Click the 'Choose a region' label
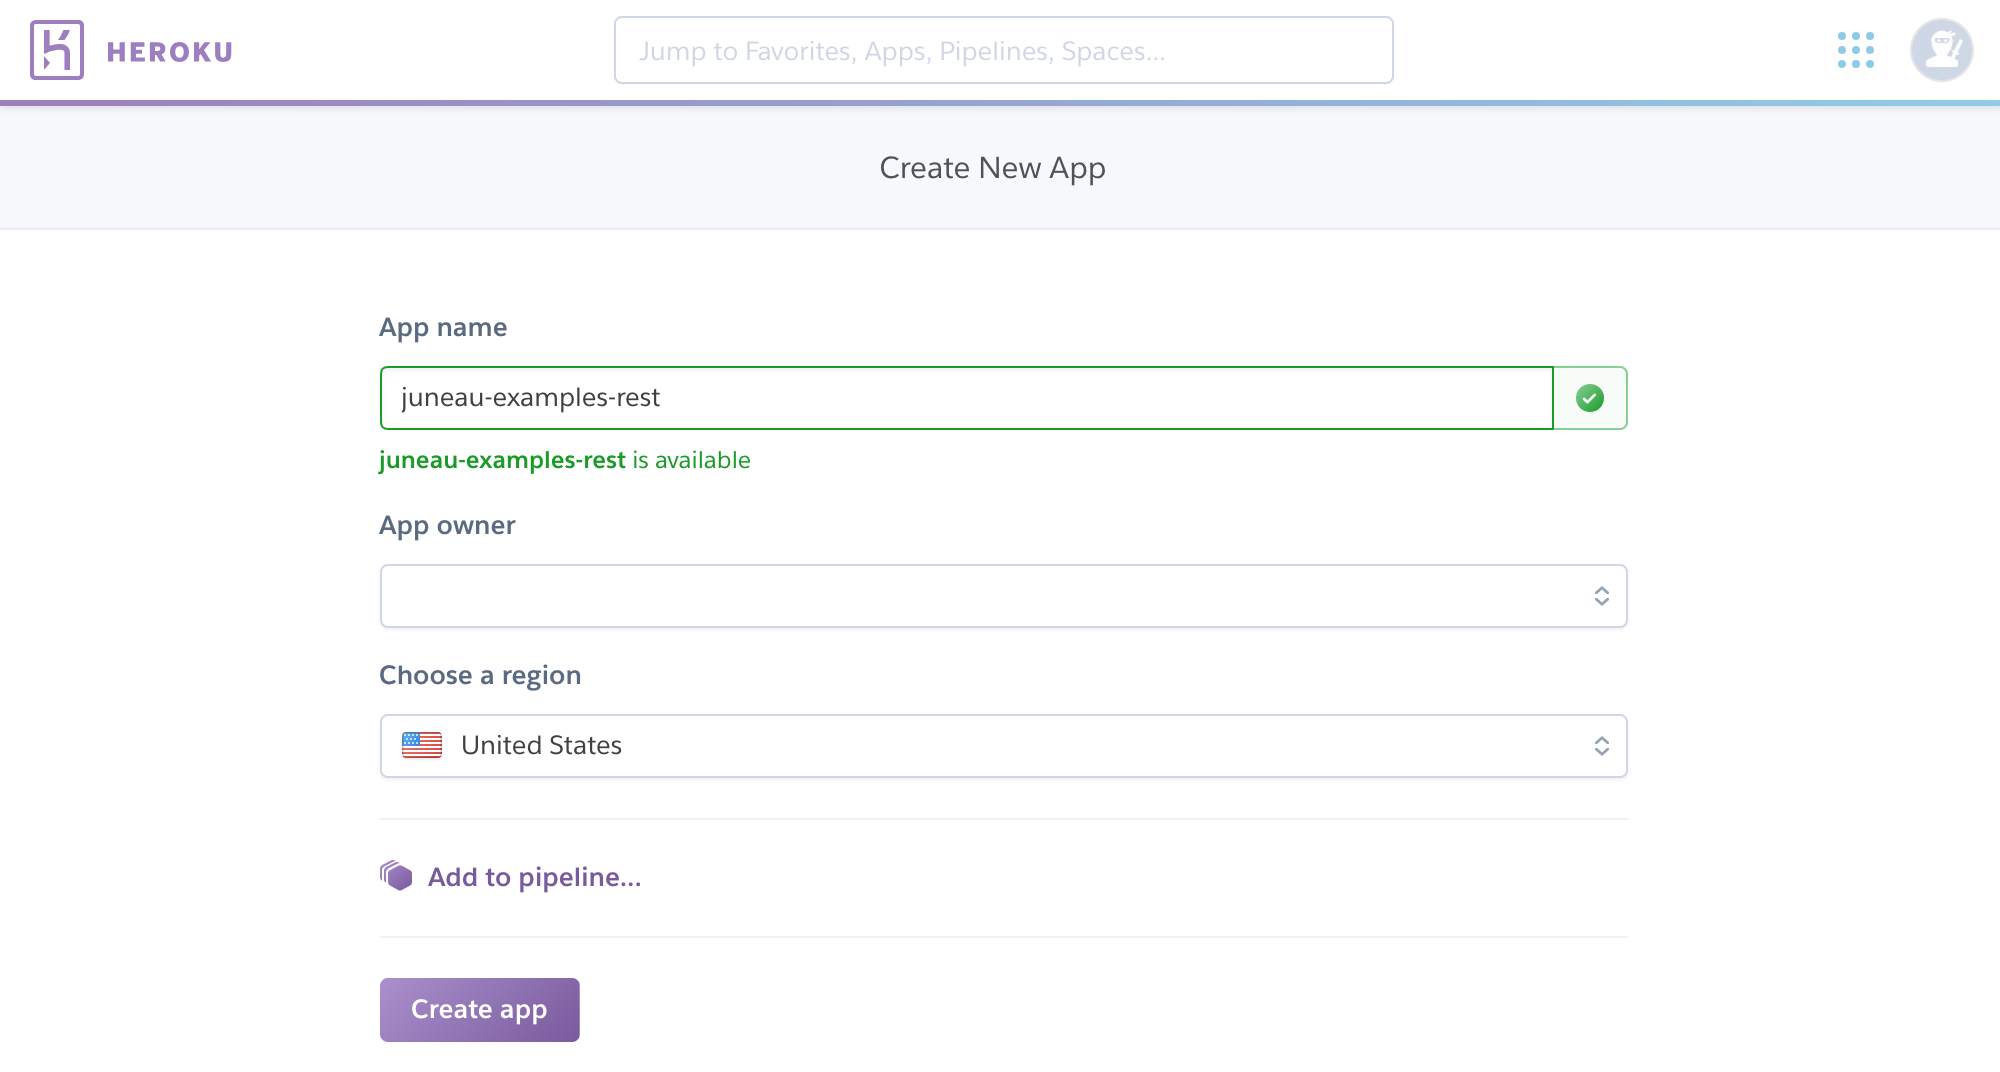Image resolution: width=2000 pixels, height=1072 pixels. (x=480, y=675)
